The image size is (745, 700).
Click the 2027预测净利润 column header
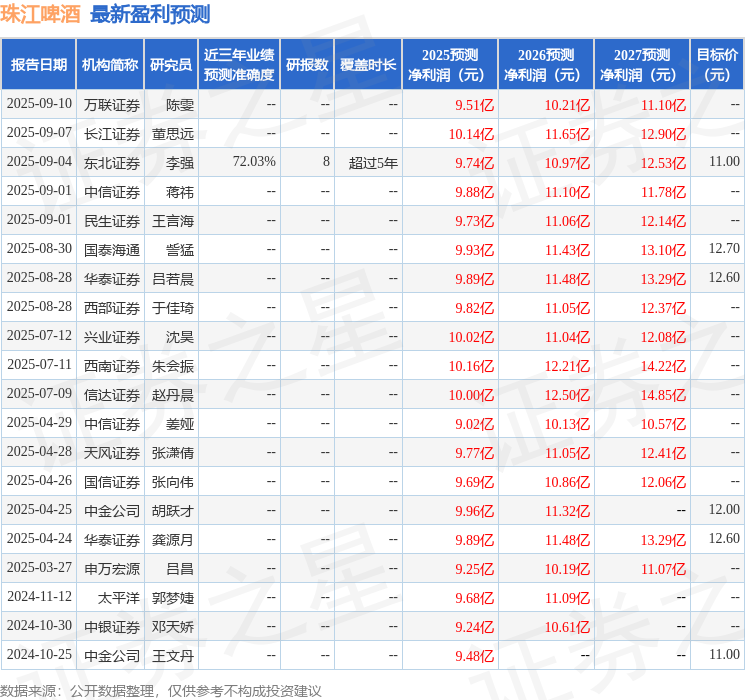[641, 64]
